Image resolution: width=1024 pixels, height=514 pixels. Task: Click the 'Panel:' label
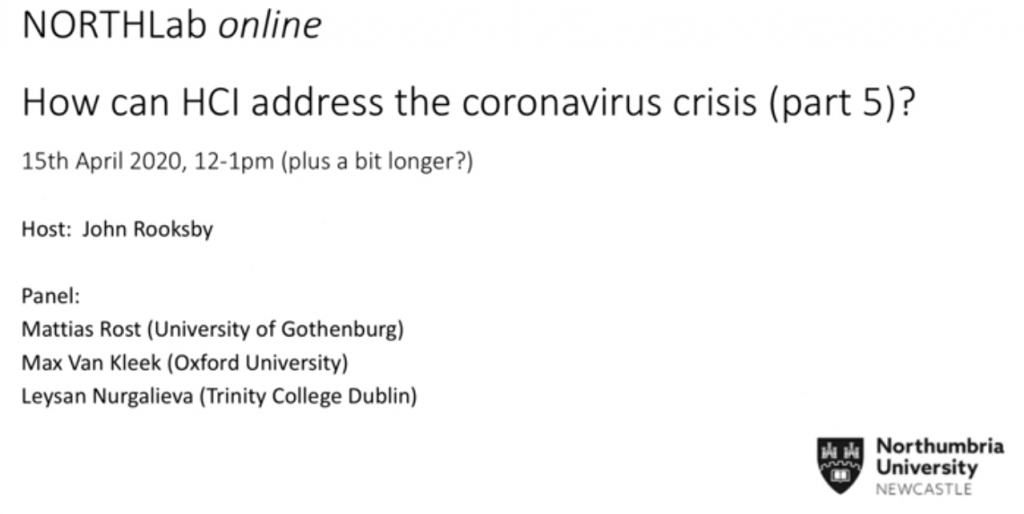click(51, 296)
